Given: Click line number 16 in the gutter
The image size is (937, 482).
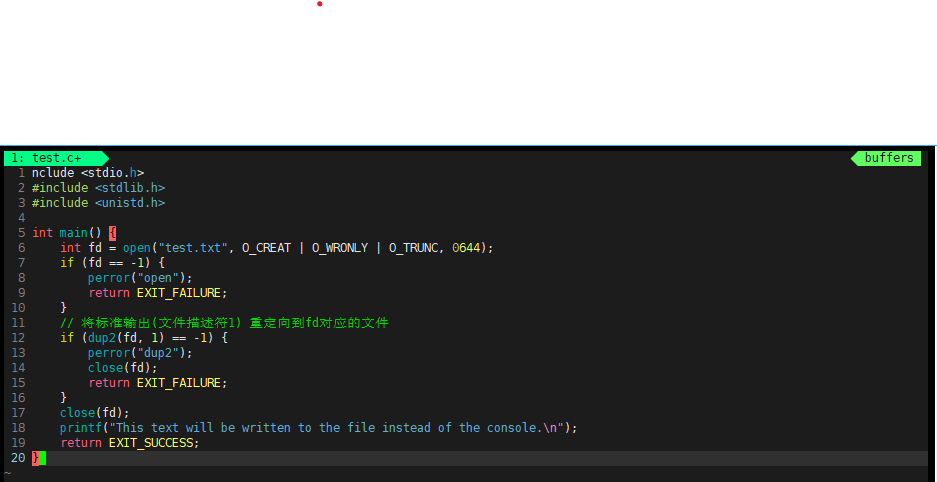Looking at the screenshot, I should pos(18,398).
